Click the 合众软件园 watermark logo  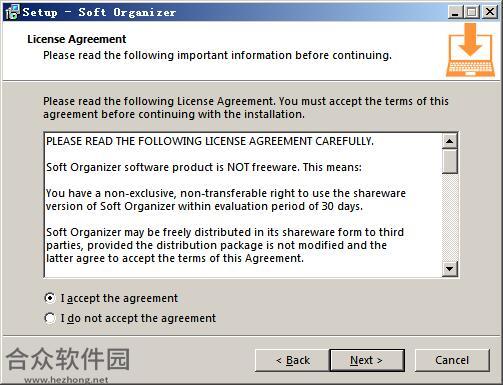[x=68, y=359]
